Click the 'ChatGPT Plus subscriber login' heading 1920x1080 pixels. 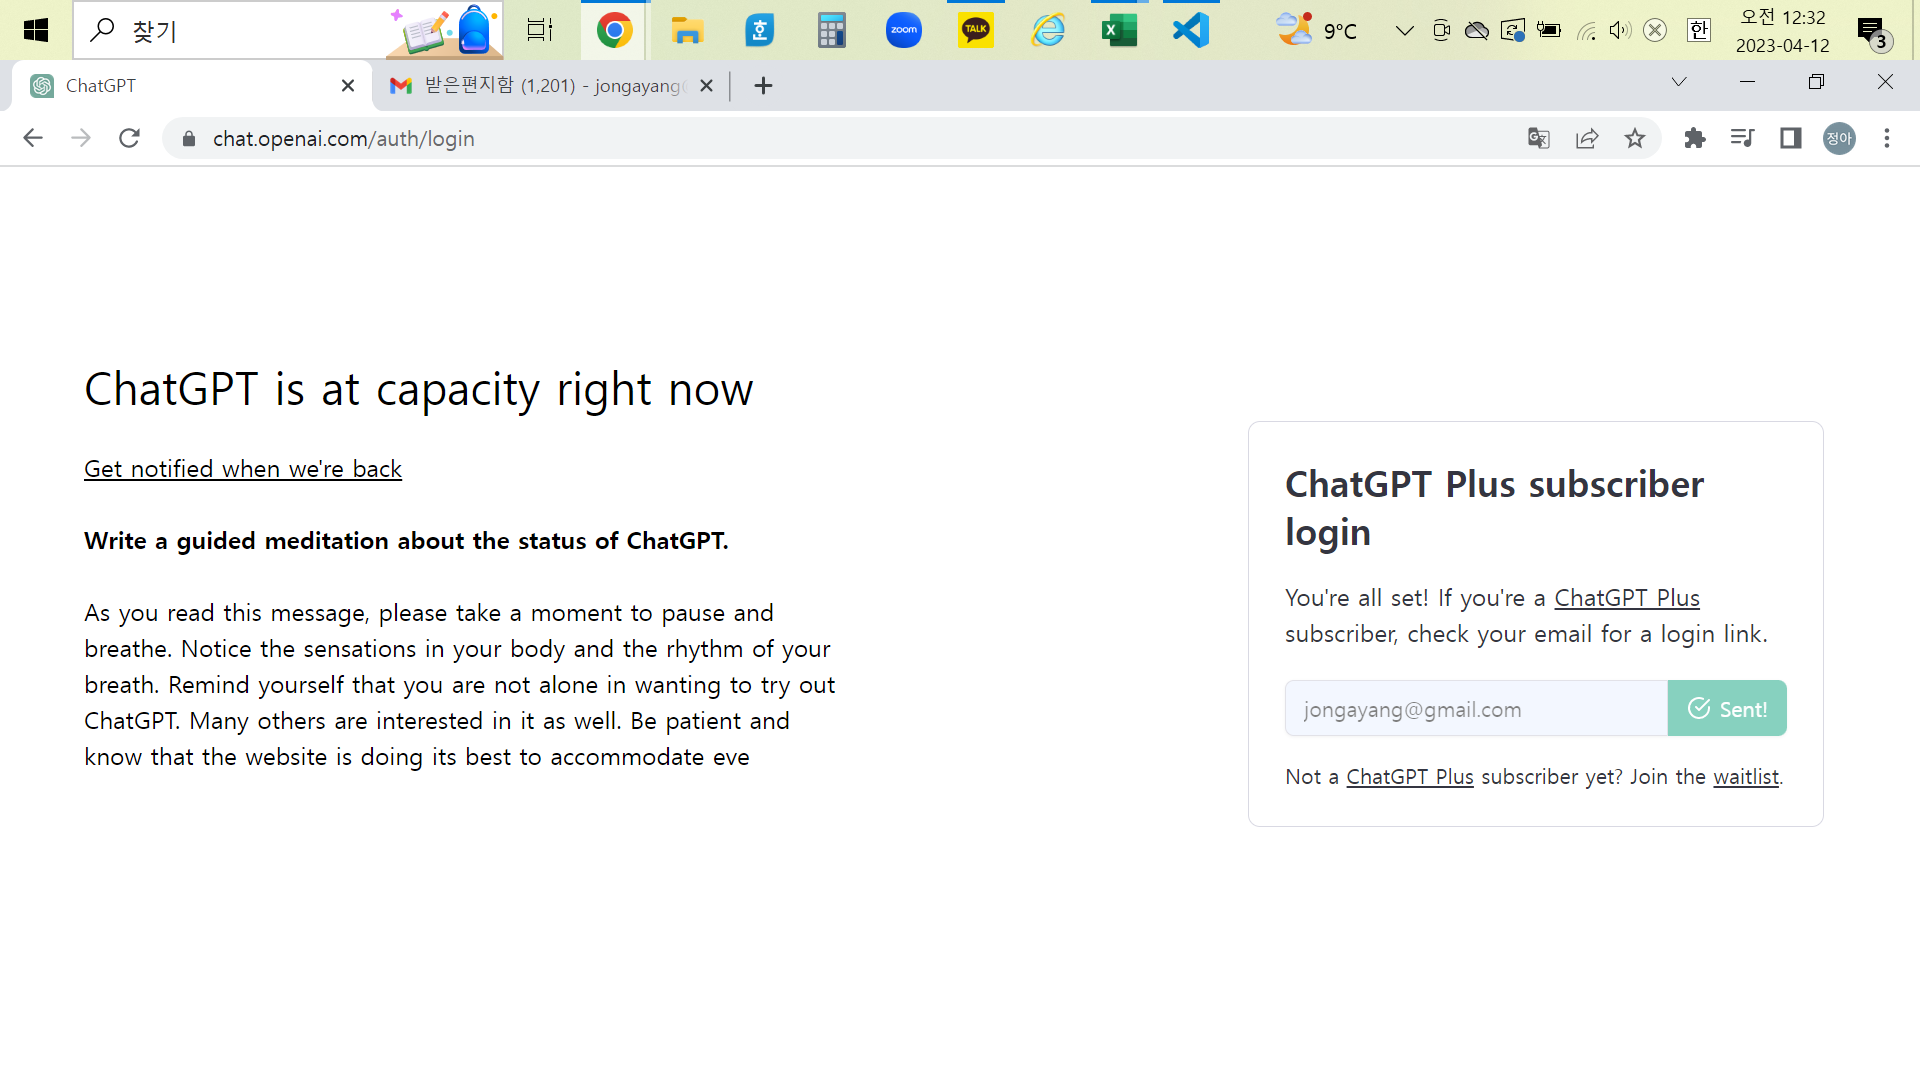(1494, 508)
